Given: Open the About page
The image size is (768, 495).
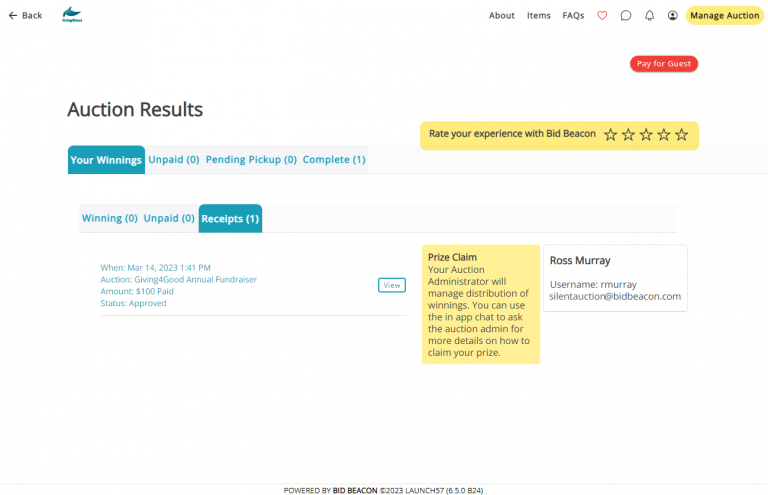Looking at the screenshot, I should click(502, 16).
